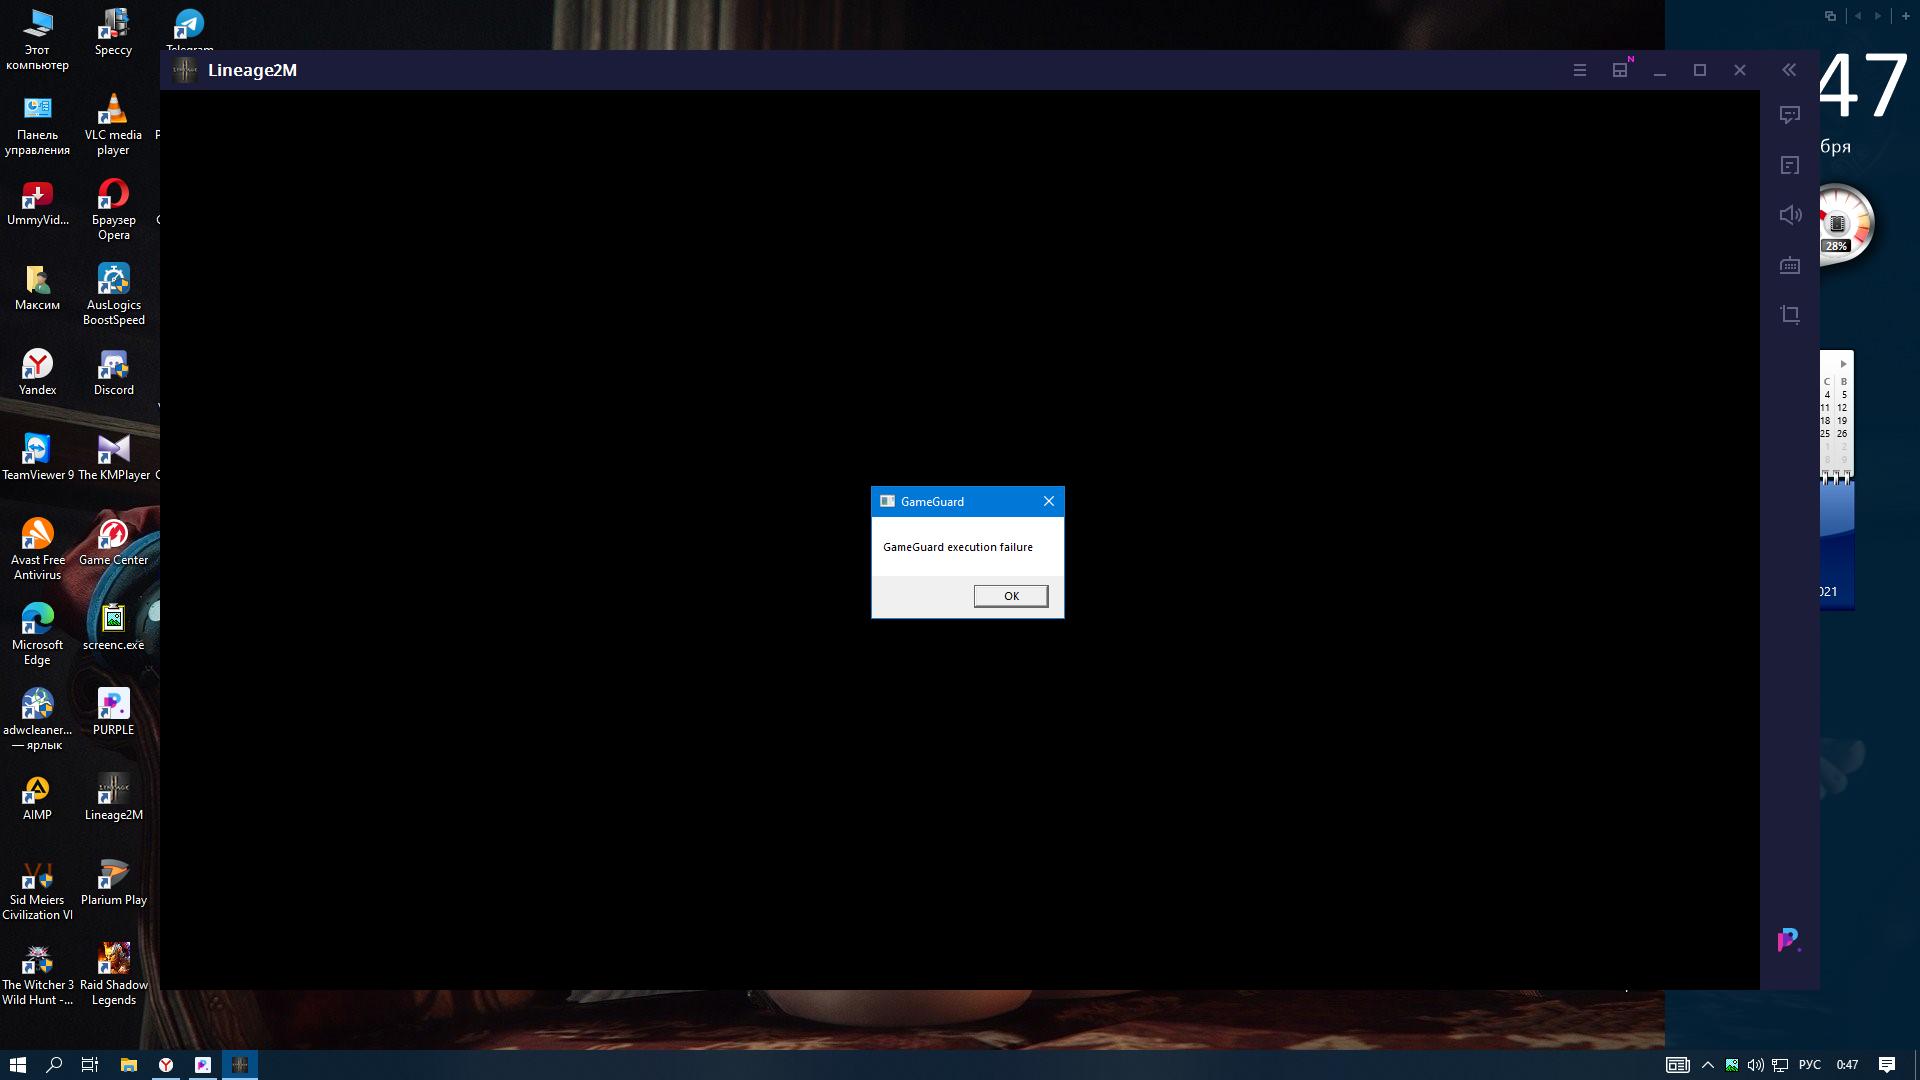Open TeamViewer 9 application

pyautogui.click(x=37, y=452)
